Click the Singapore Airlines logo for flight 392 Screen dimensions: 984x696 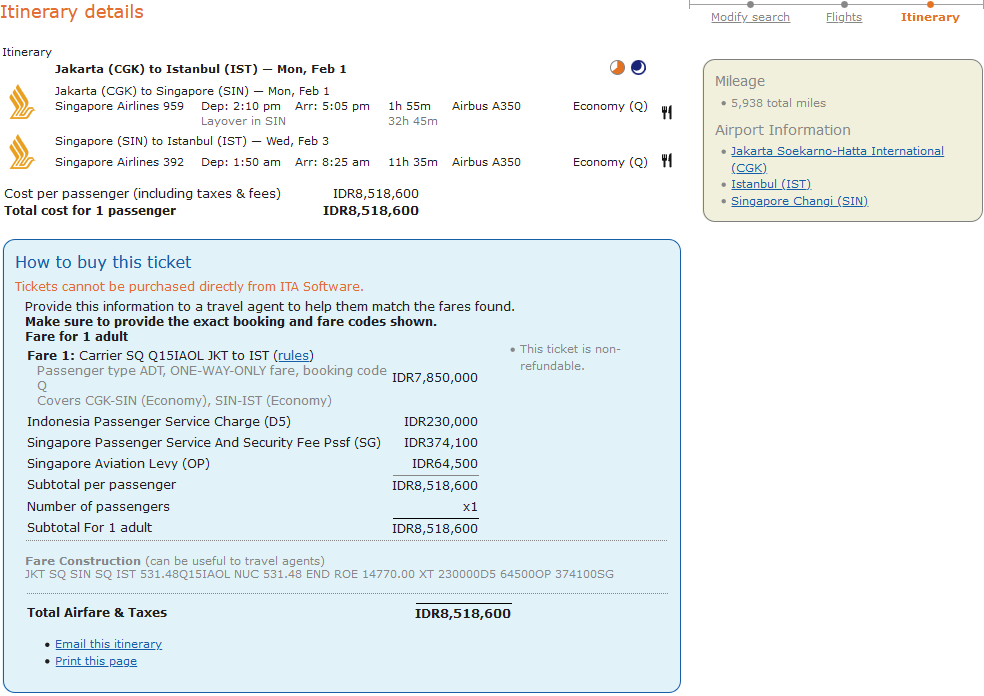point(22,152)
